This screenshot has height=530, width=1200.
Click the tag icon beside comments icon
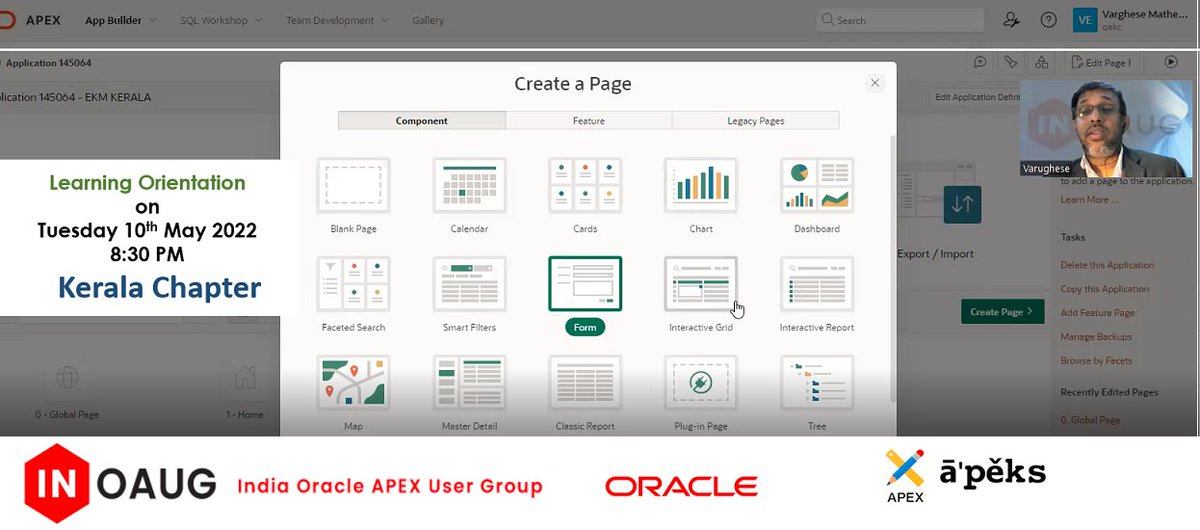(1011, 62)
